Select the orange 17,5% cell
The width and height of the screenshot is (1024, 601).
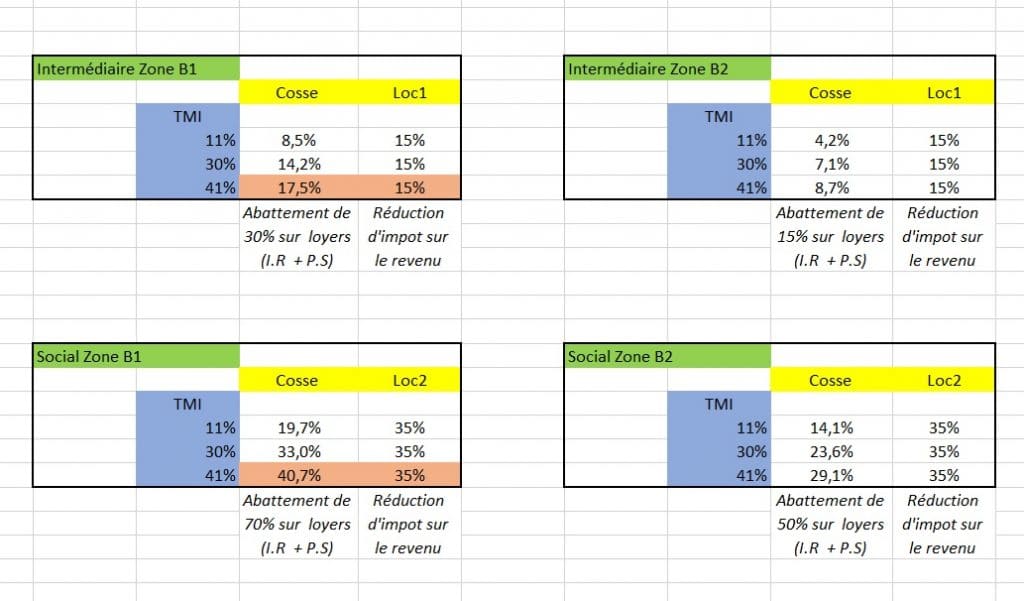tap(297, 187)
